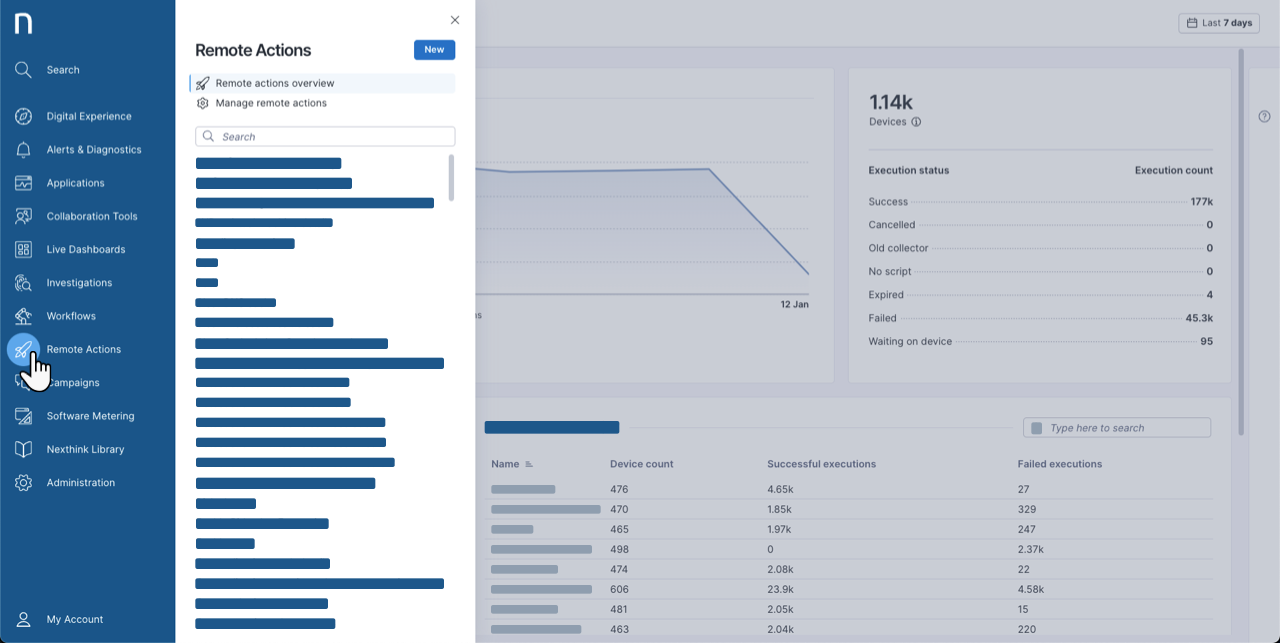Open Investigations icon in sidebar
This screenshot has height=643, width=1280.
pos(23,283)
